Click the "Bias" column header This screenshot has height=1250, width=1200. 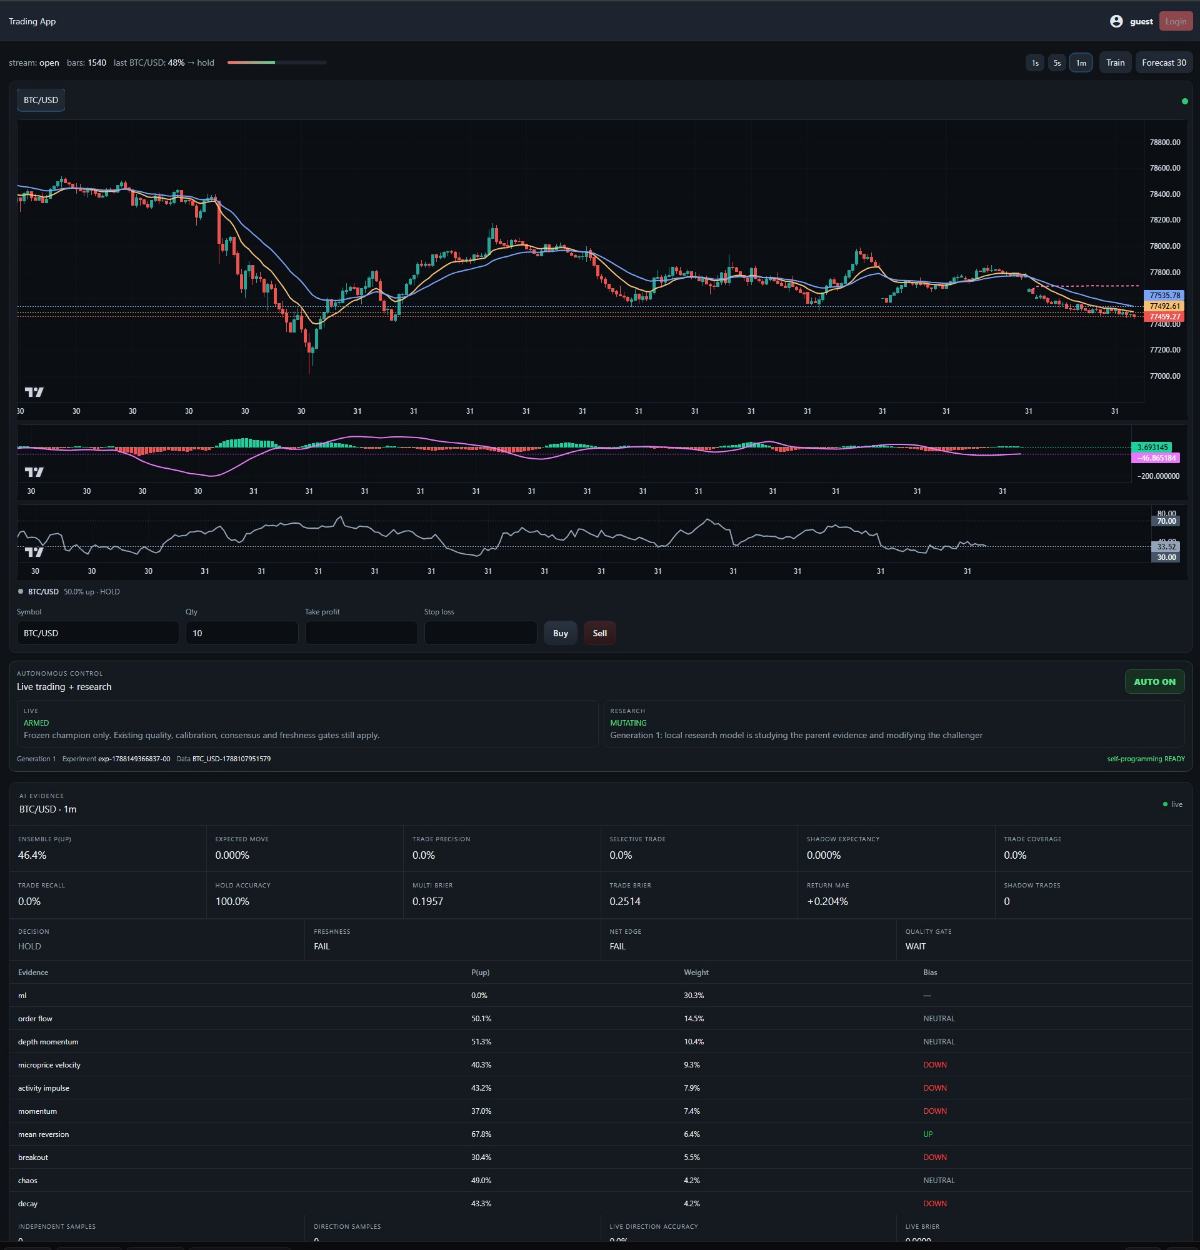pos(930,972)
